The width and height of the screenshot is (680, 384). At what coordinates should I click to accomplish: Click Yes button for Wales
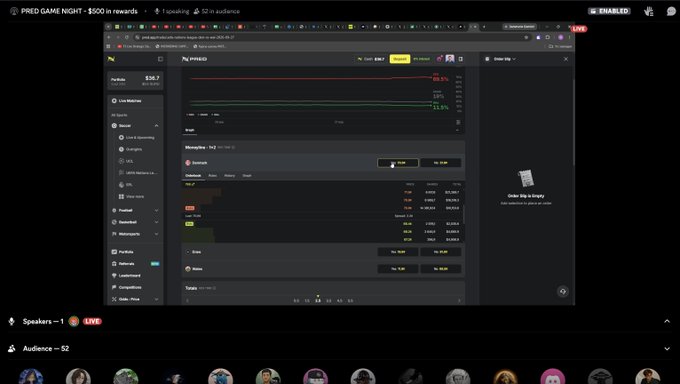(398, 269)
